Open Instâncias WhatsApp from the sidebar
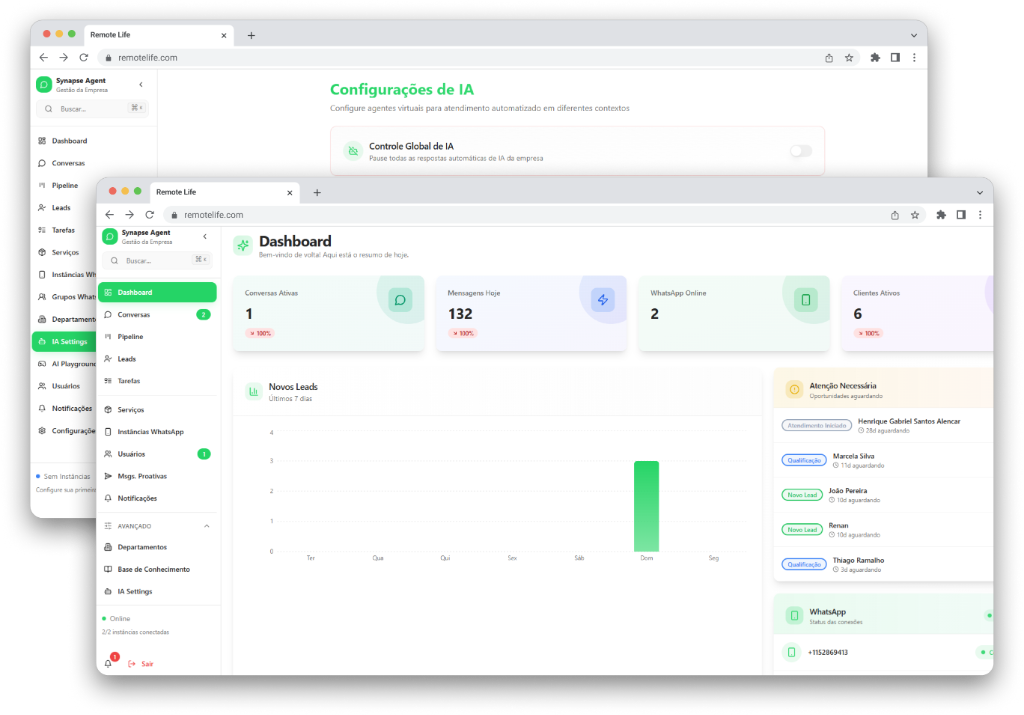The width and height of the screenshot is (1024, 715). 110,431
